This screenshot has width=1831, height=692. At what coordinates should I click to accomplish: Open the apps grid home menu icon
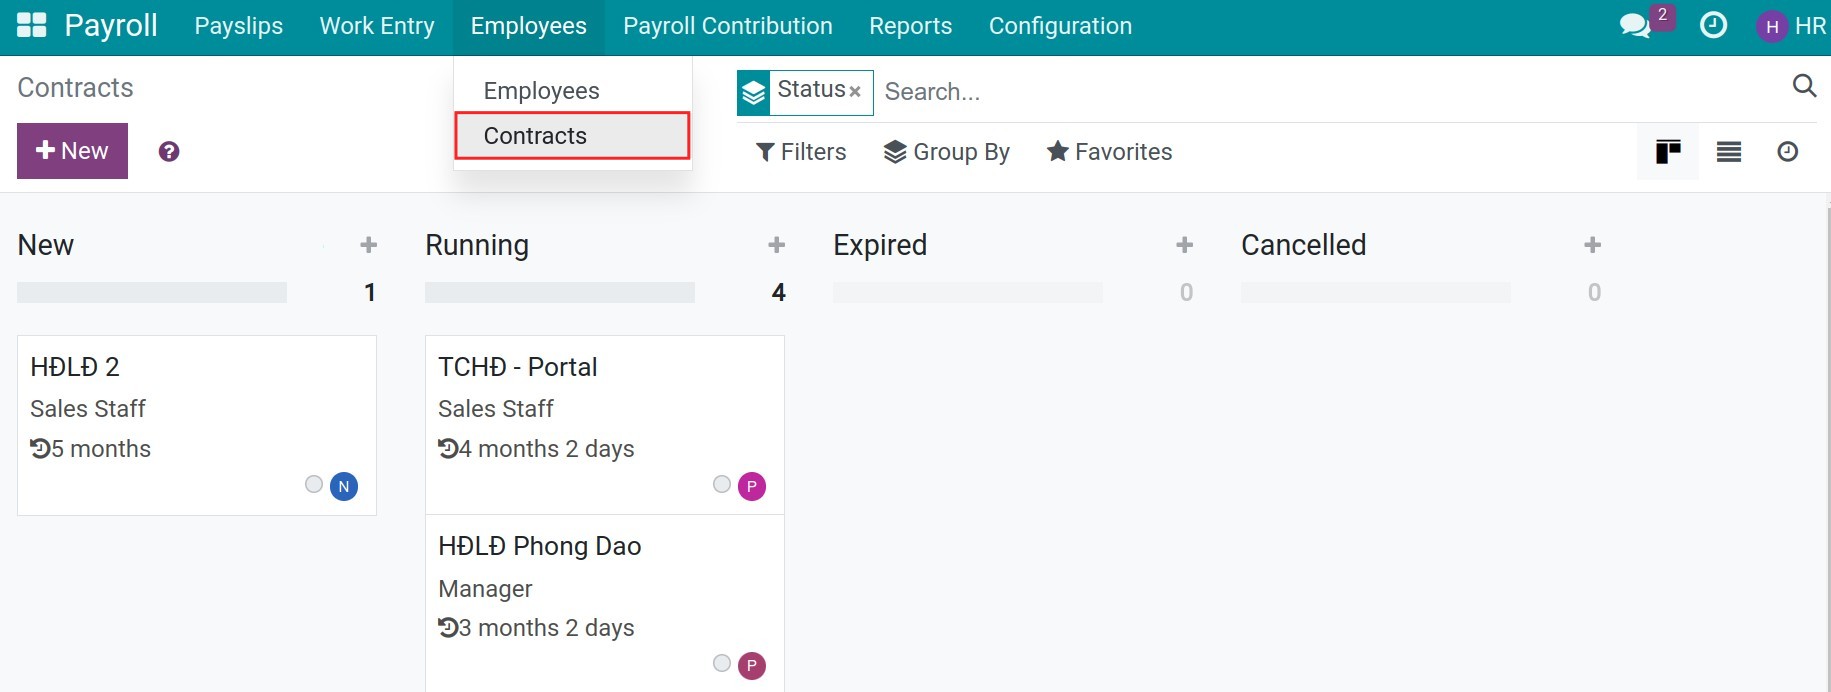(32, 25)
